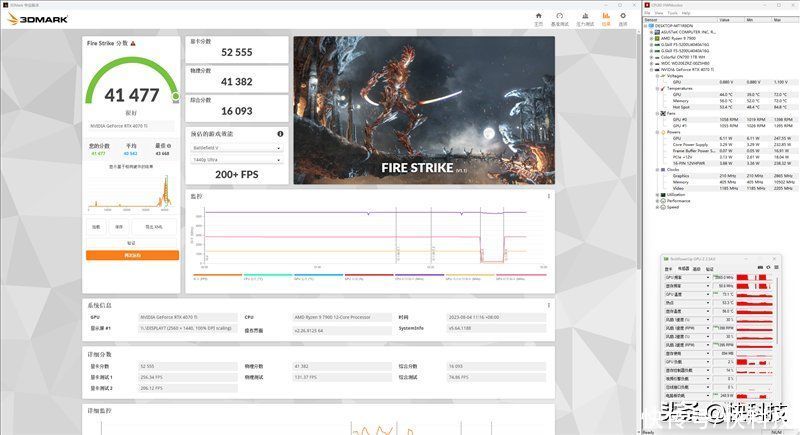Open the 3DMark home page icon

click(x=538, y=16)
